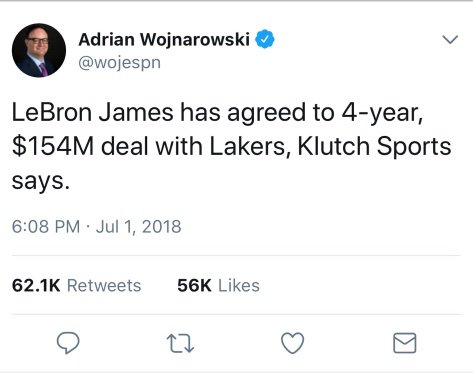Click the words Klutch Sports in tweet

[374, 147]
